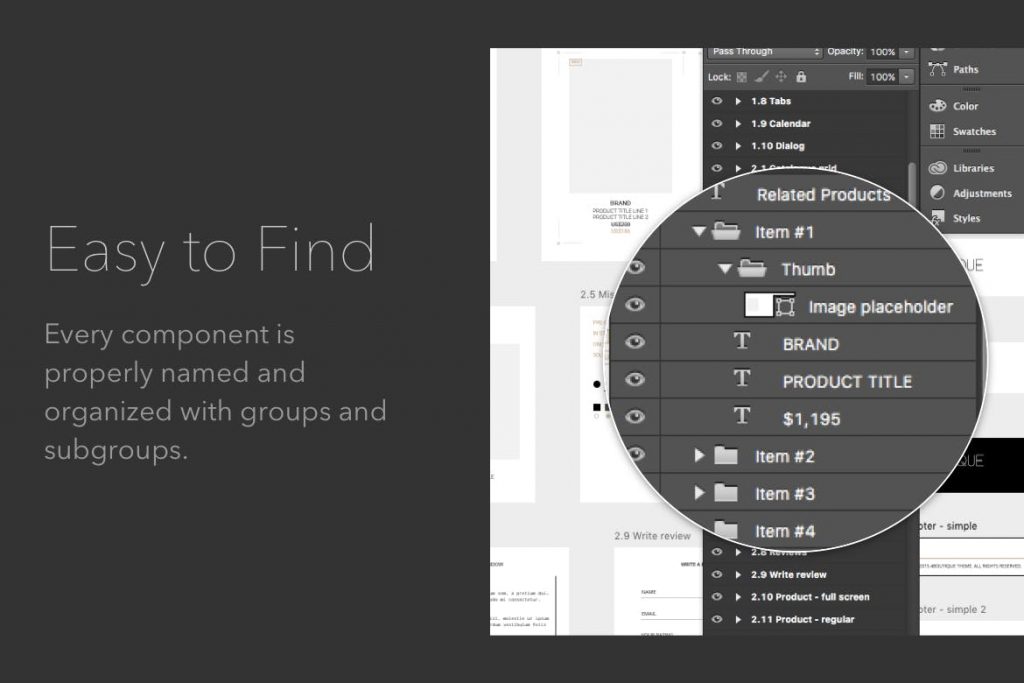Viewport: 1024px width, 683px height.
Task: Open the Libraries panel icon
Action: point(938,168)
